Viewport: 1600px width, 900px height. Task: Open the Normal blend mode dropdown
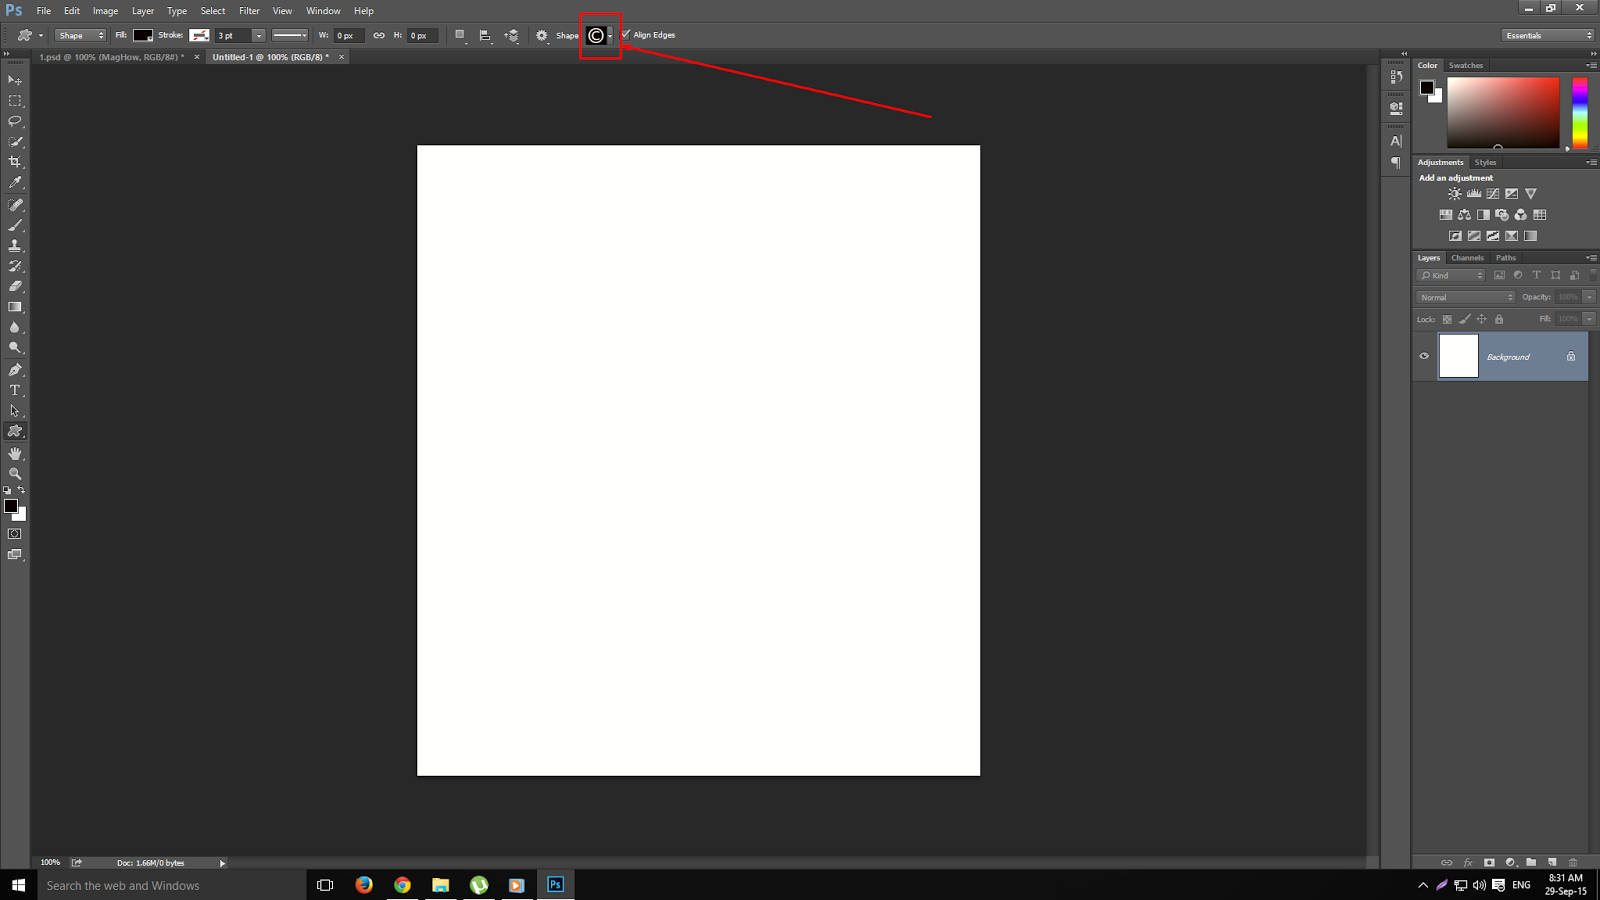(1466, 297)
